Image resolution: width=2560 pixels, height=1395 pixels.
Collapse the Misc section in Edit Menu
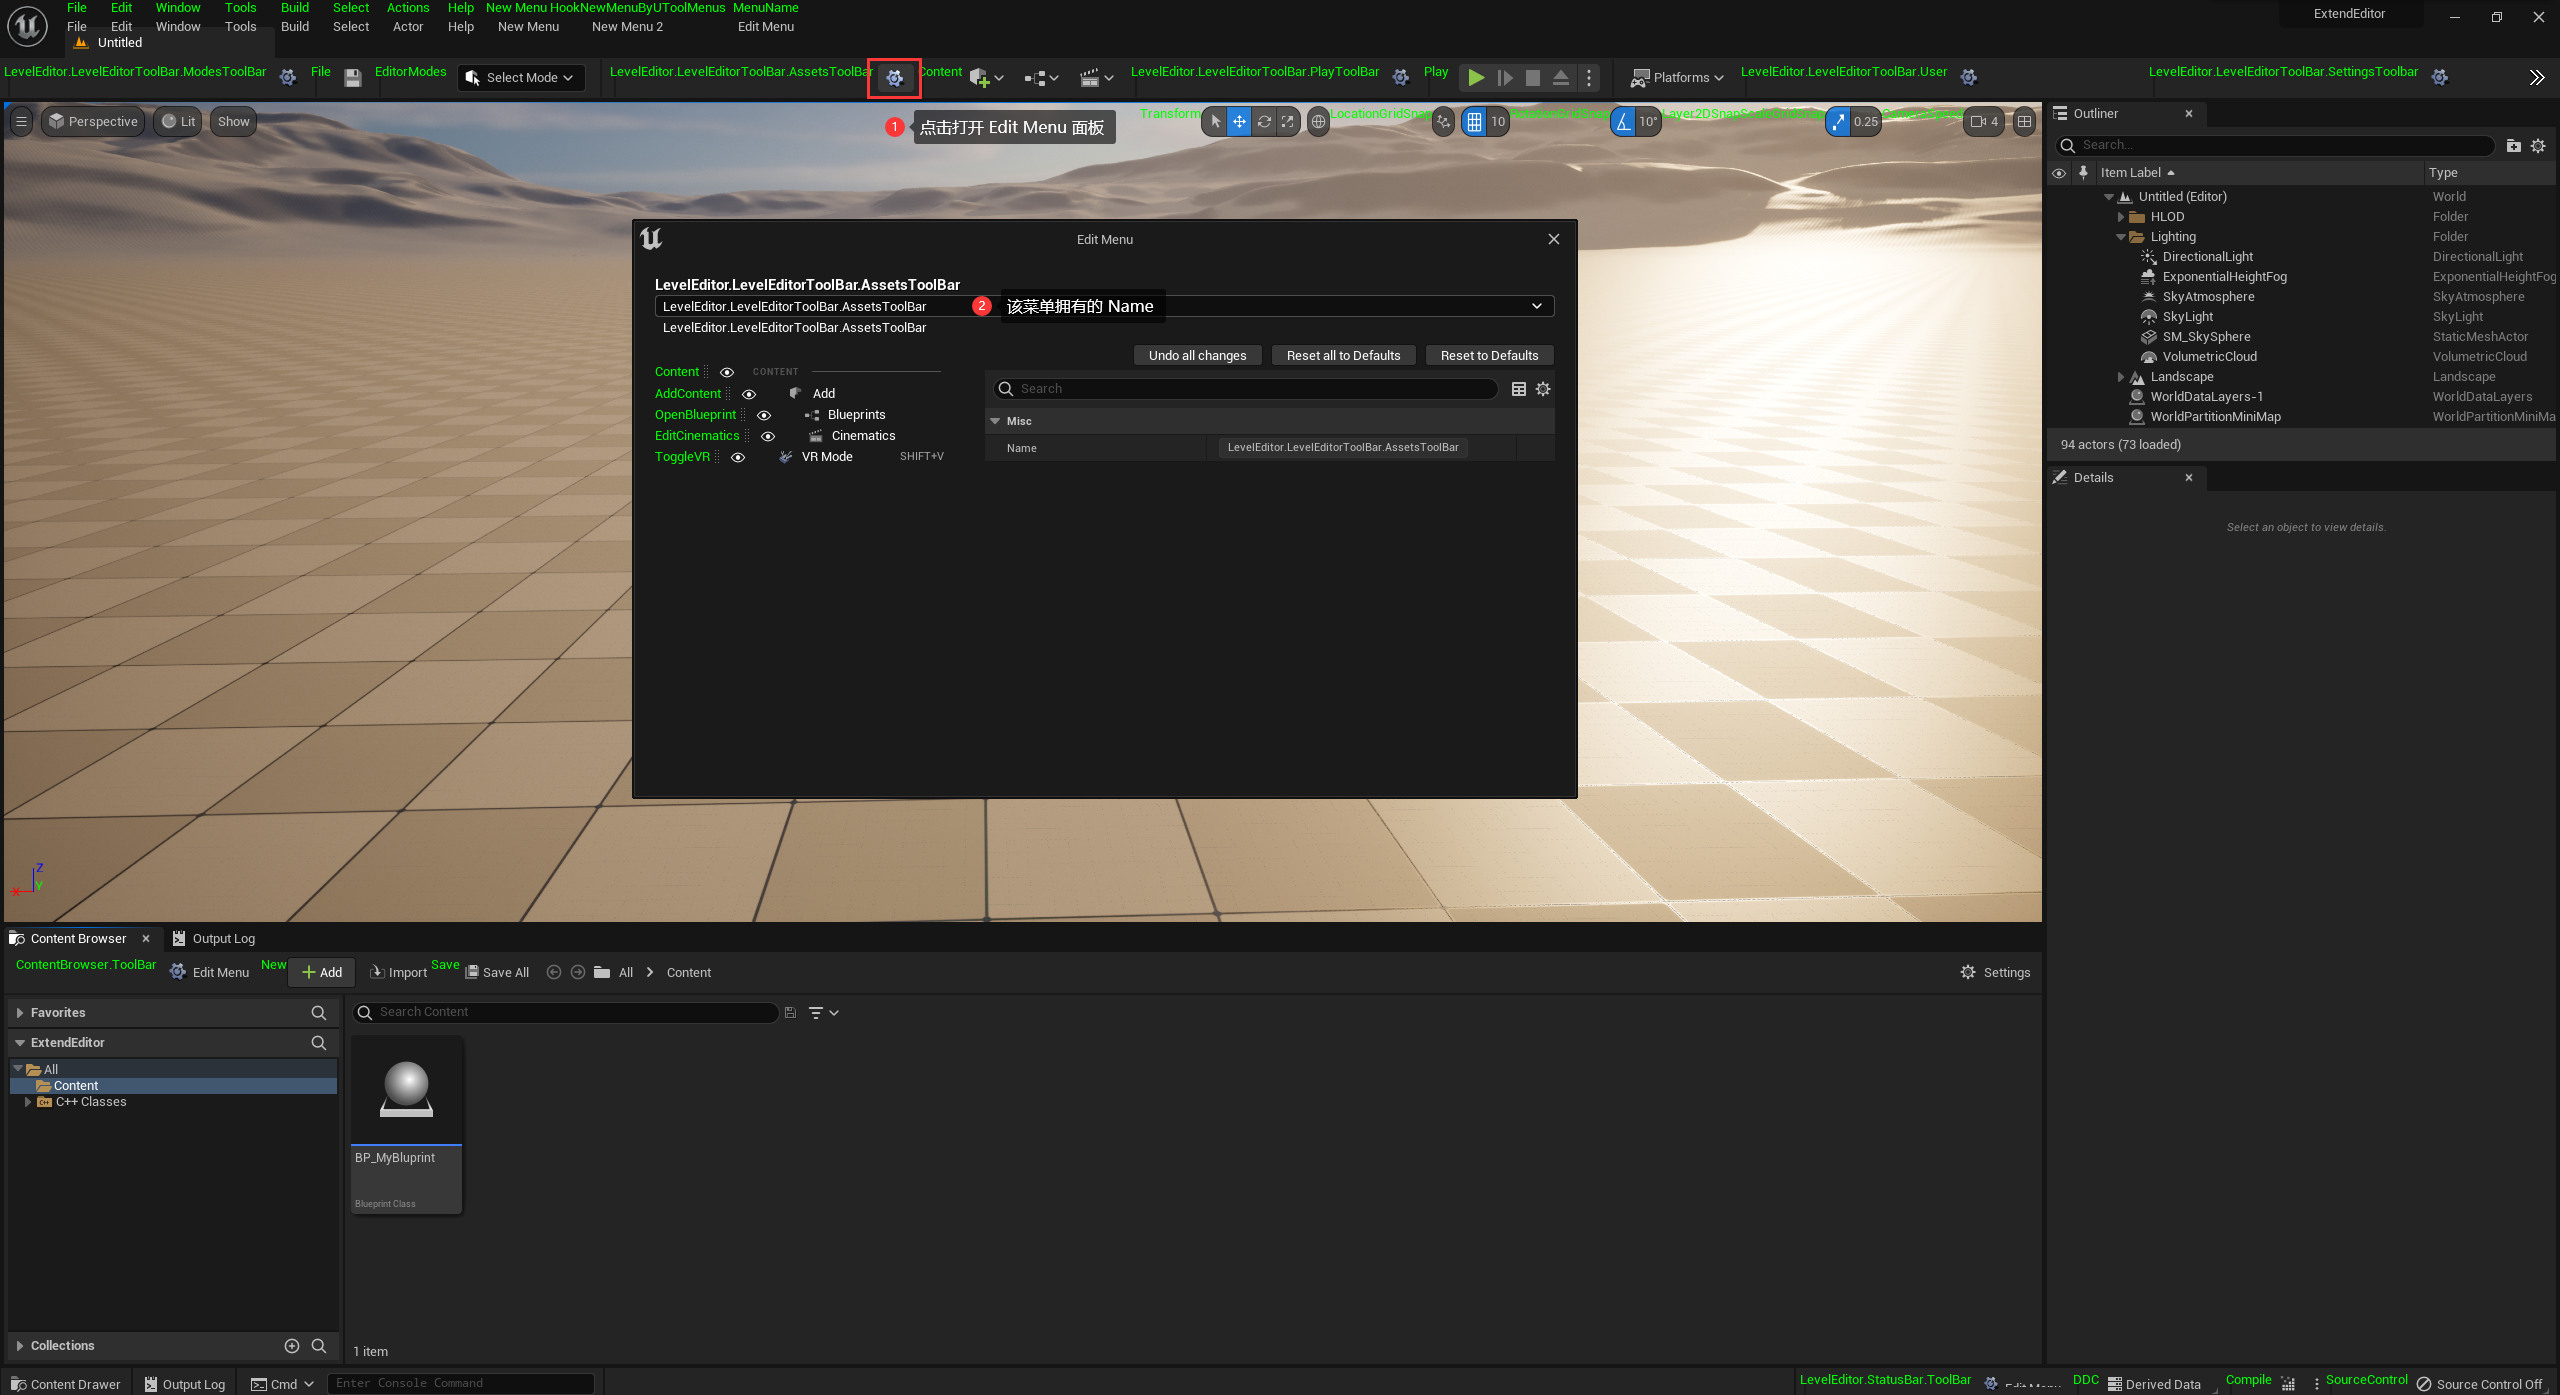coord(995,421)
